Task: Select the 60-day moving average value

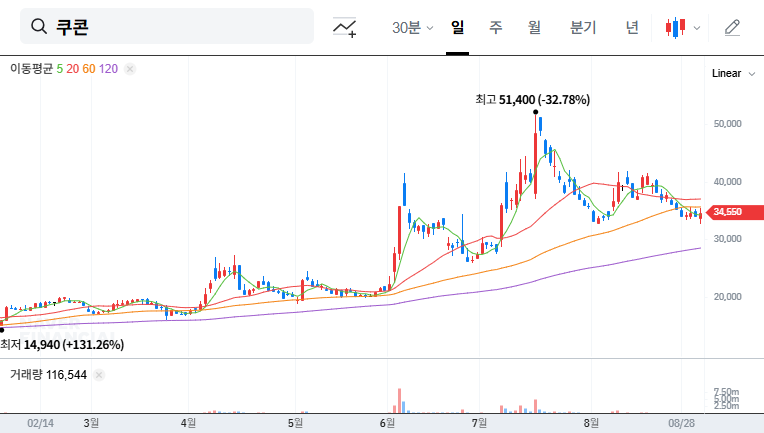Action: [89, 69]
